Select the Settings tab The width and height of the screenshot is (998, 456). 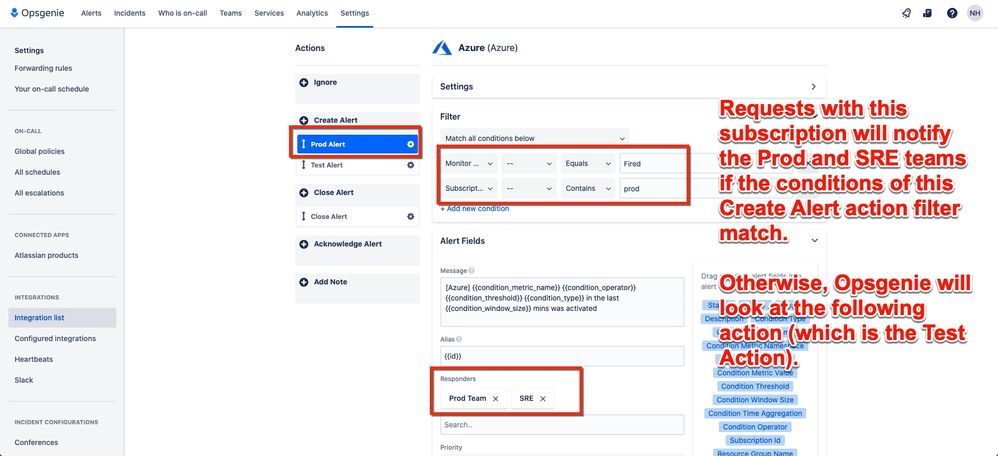coord(355,13)
